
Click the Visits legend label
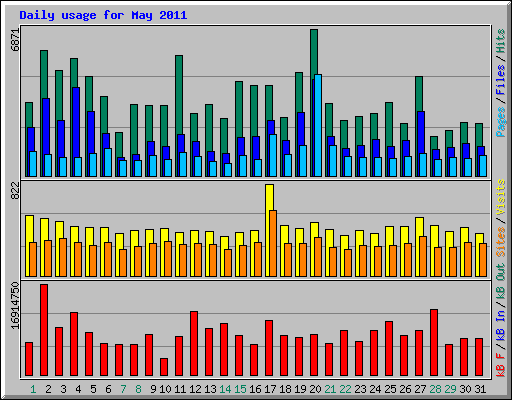point(500,197)
